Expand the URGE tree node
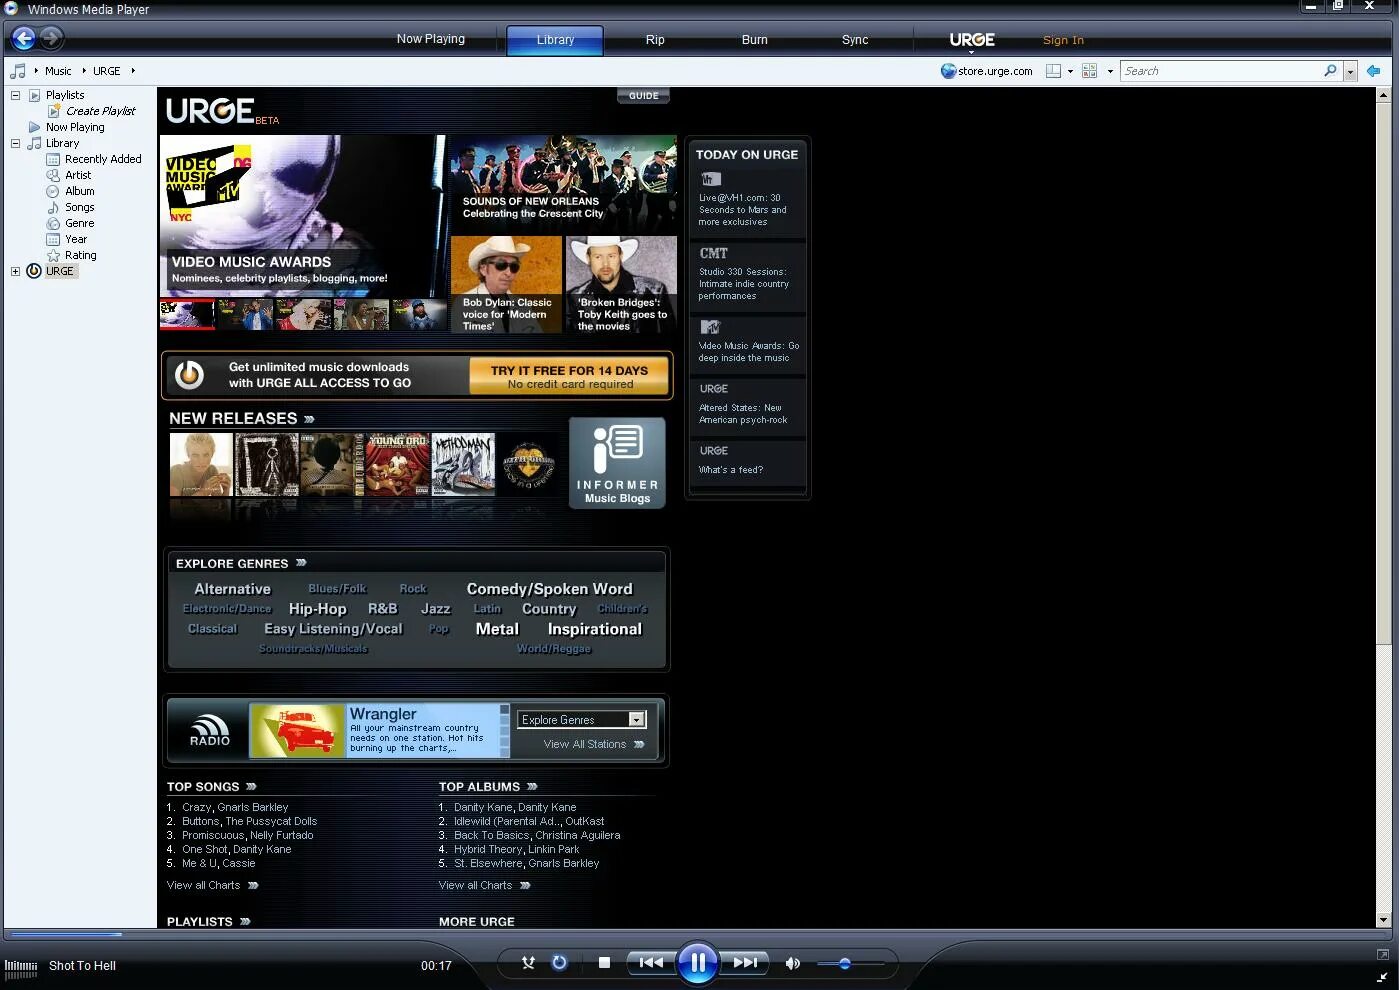 (x=15, y=271)
